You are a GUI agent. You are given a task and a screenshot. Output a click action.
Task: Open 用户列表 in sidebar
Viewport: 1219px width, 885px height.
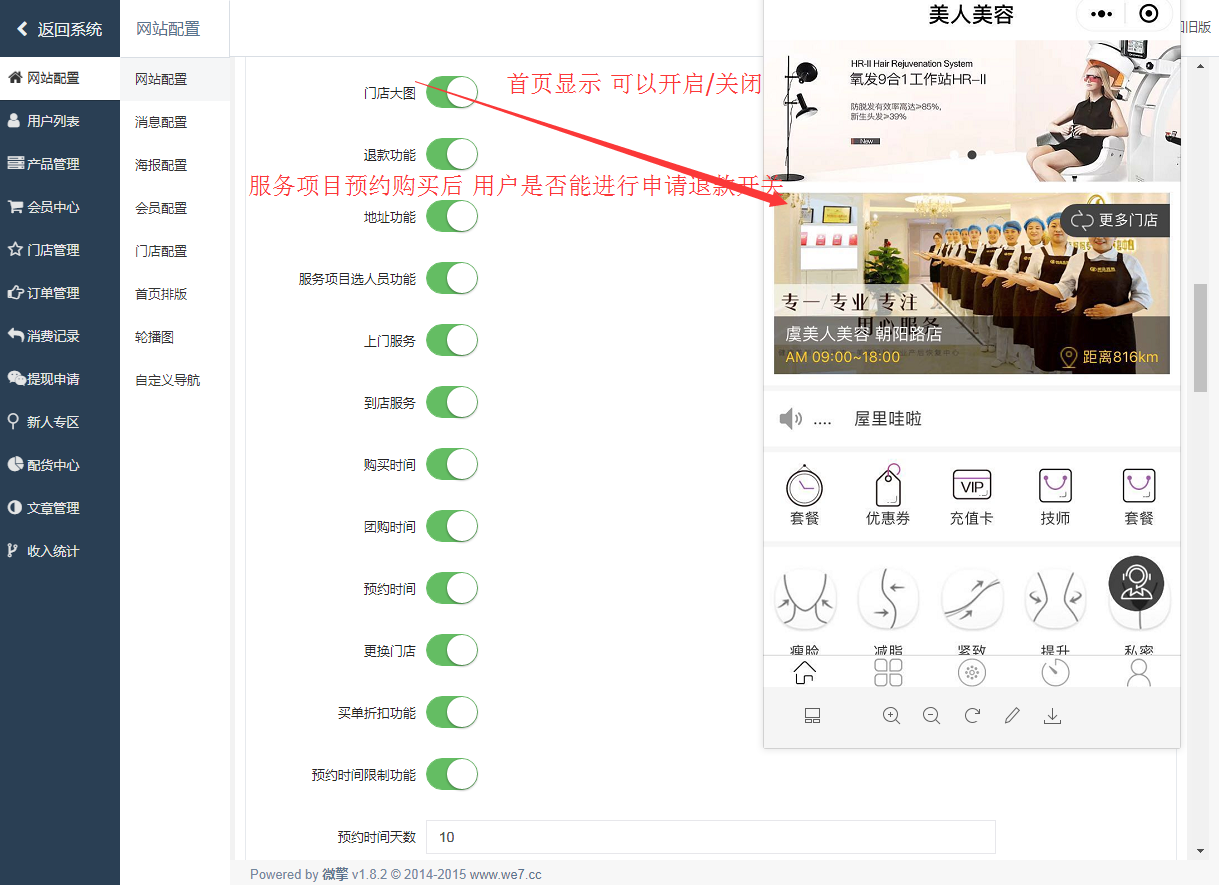[x=60, y=121]
